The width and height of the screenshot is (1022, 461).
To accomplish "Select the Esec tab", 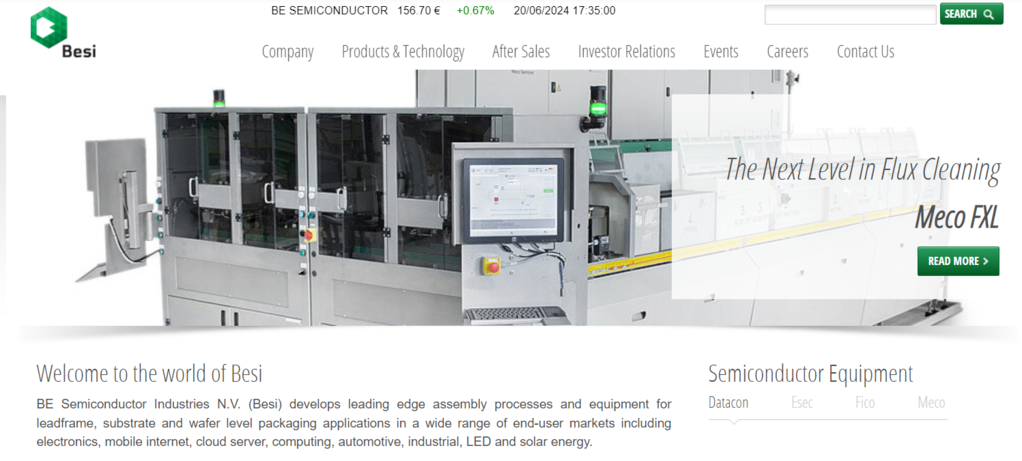I will pyautogui.click(x=801, y=402).
